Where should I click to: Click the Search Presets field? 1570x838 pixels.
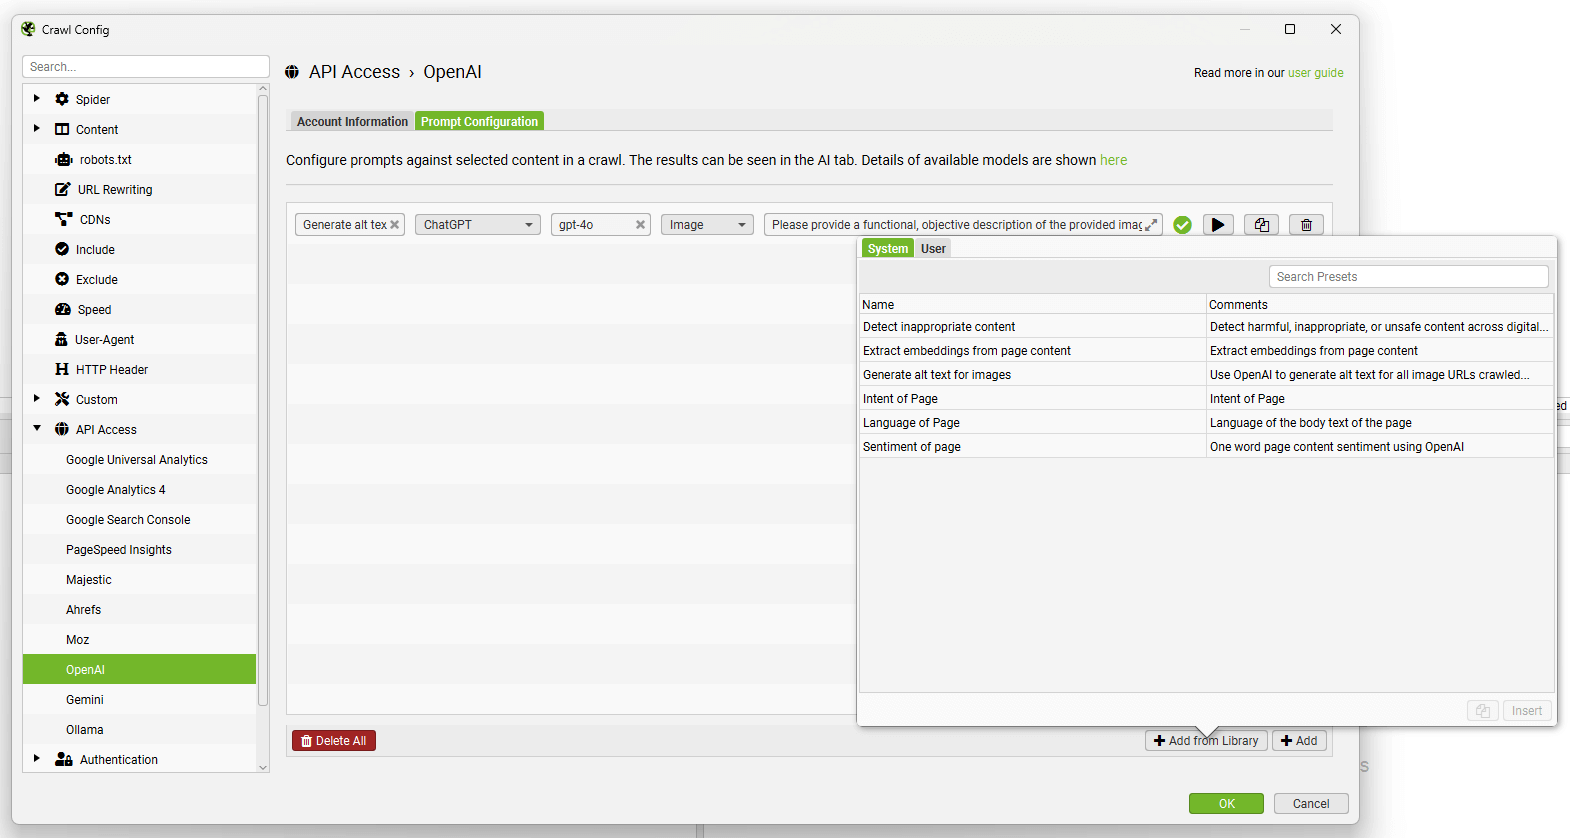[x=1408, y=277]
